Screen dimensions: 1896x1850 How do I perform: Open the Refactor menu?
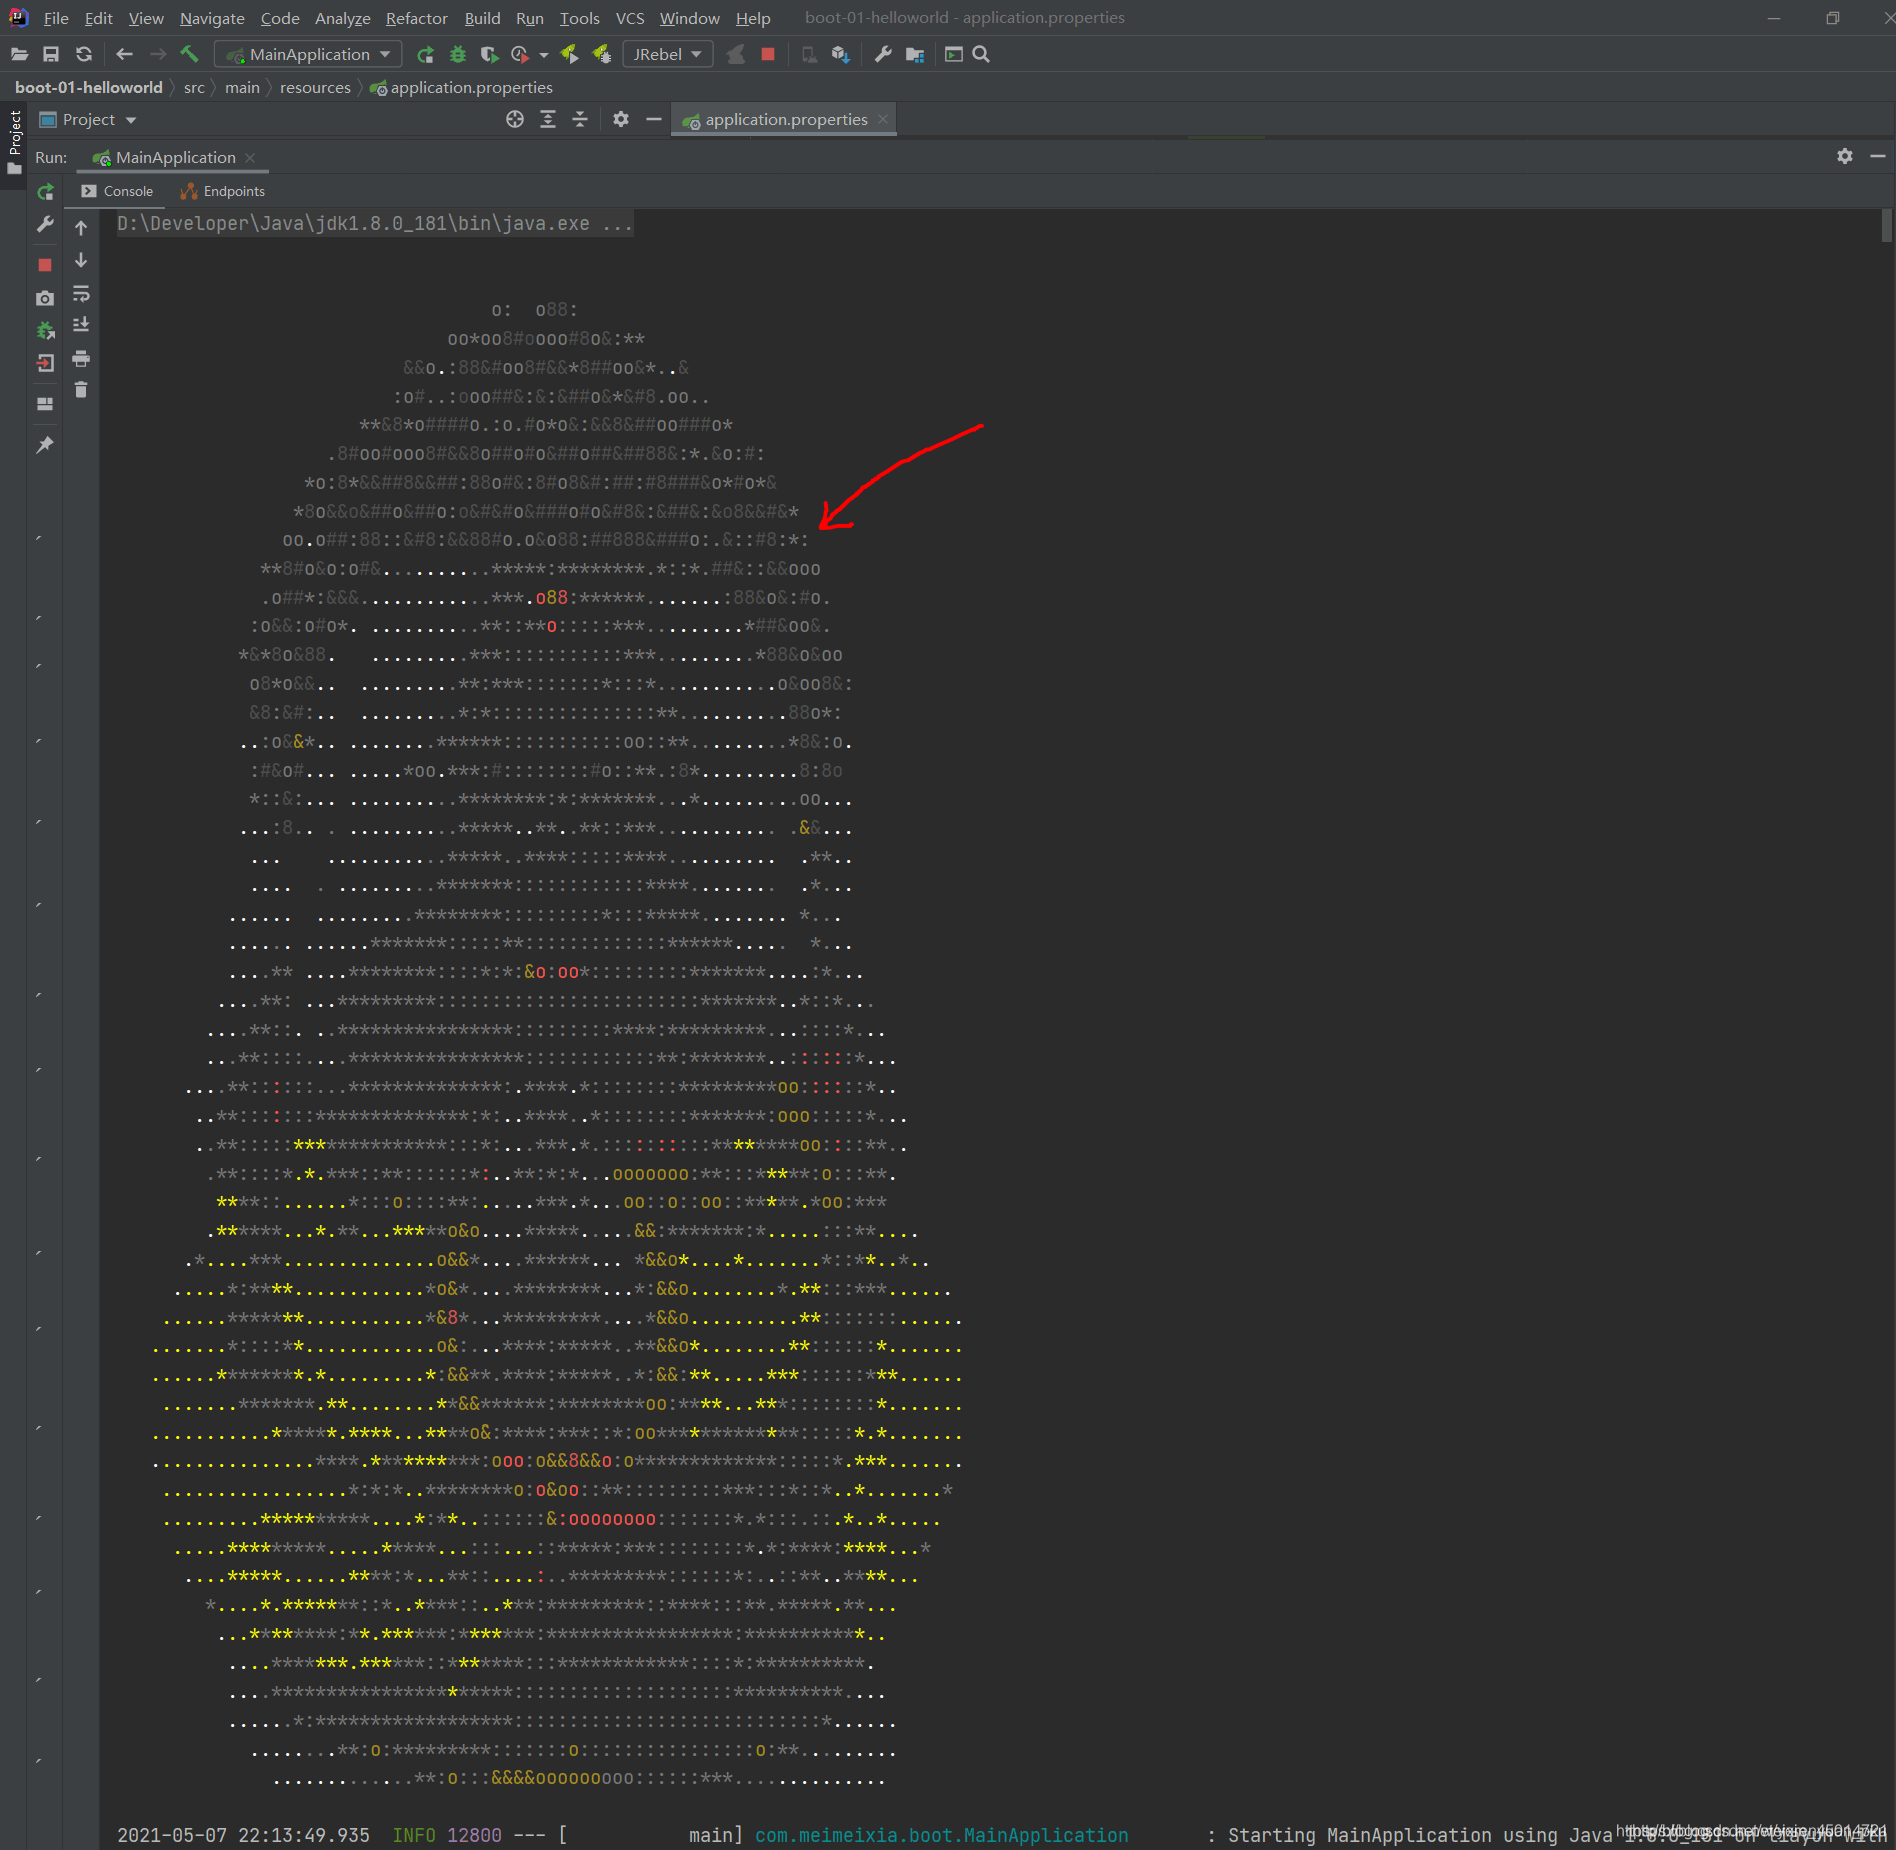tap(416, 18)
